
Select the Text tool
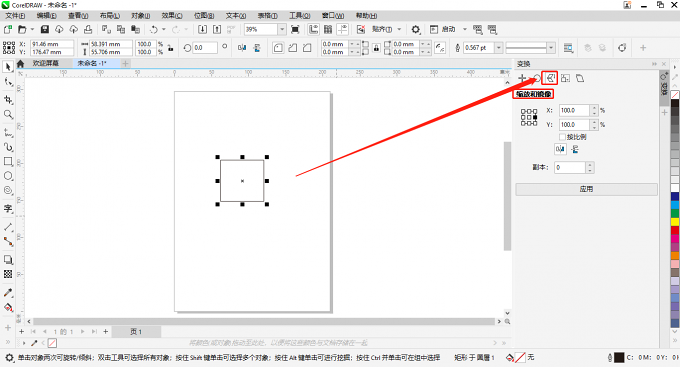pyautogui.click(x=8, y=208)
